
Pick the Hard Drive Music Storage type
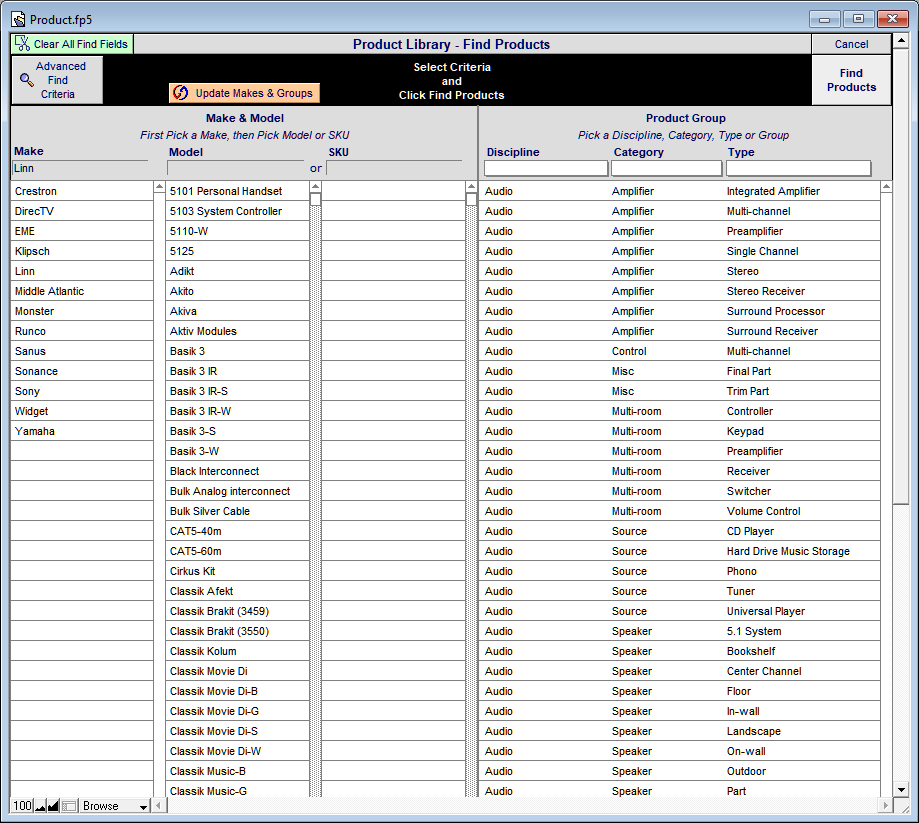click(680, 551)
